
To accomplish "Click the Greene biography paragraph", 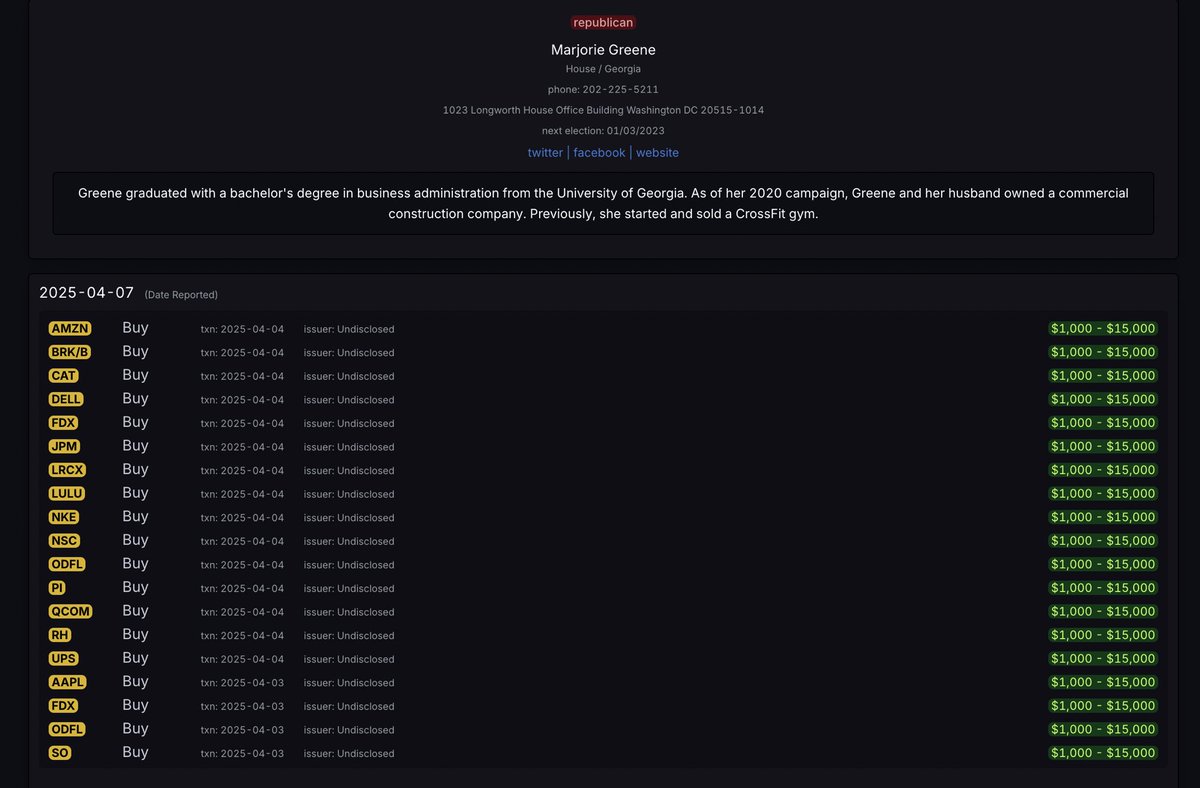I will (603, 203).
